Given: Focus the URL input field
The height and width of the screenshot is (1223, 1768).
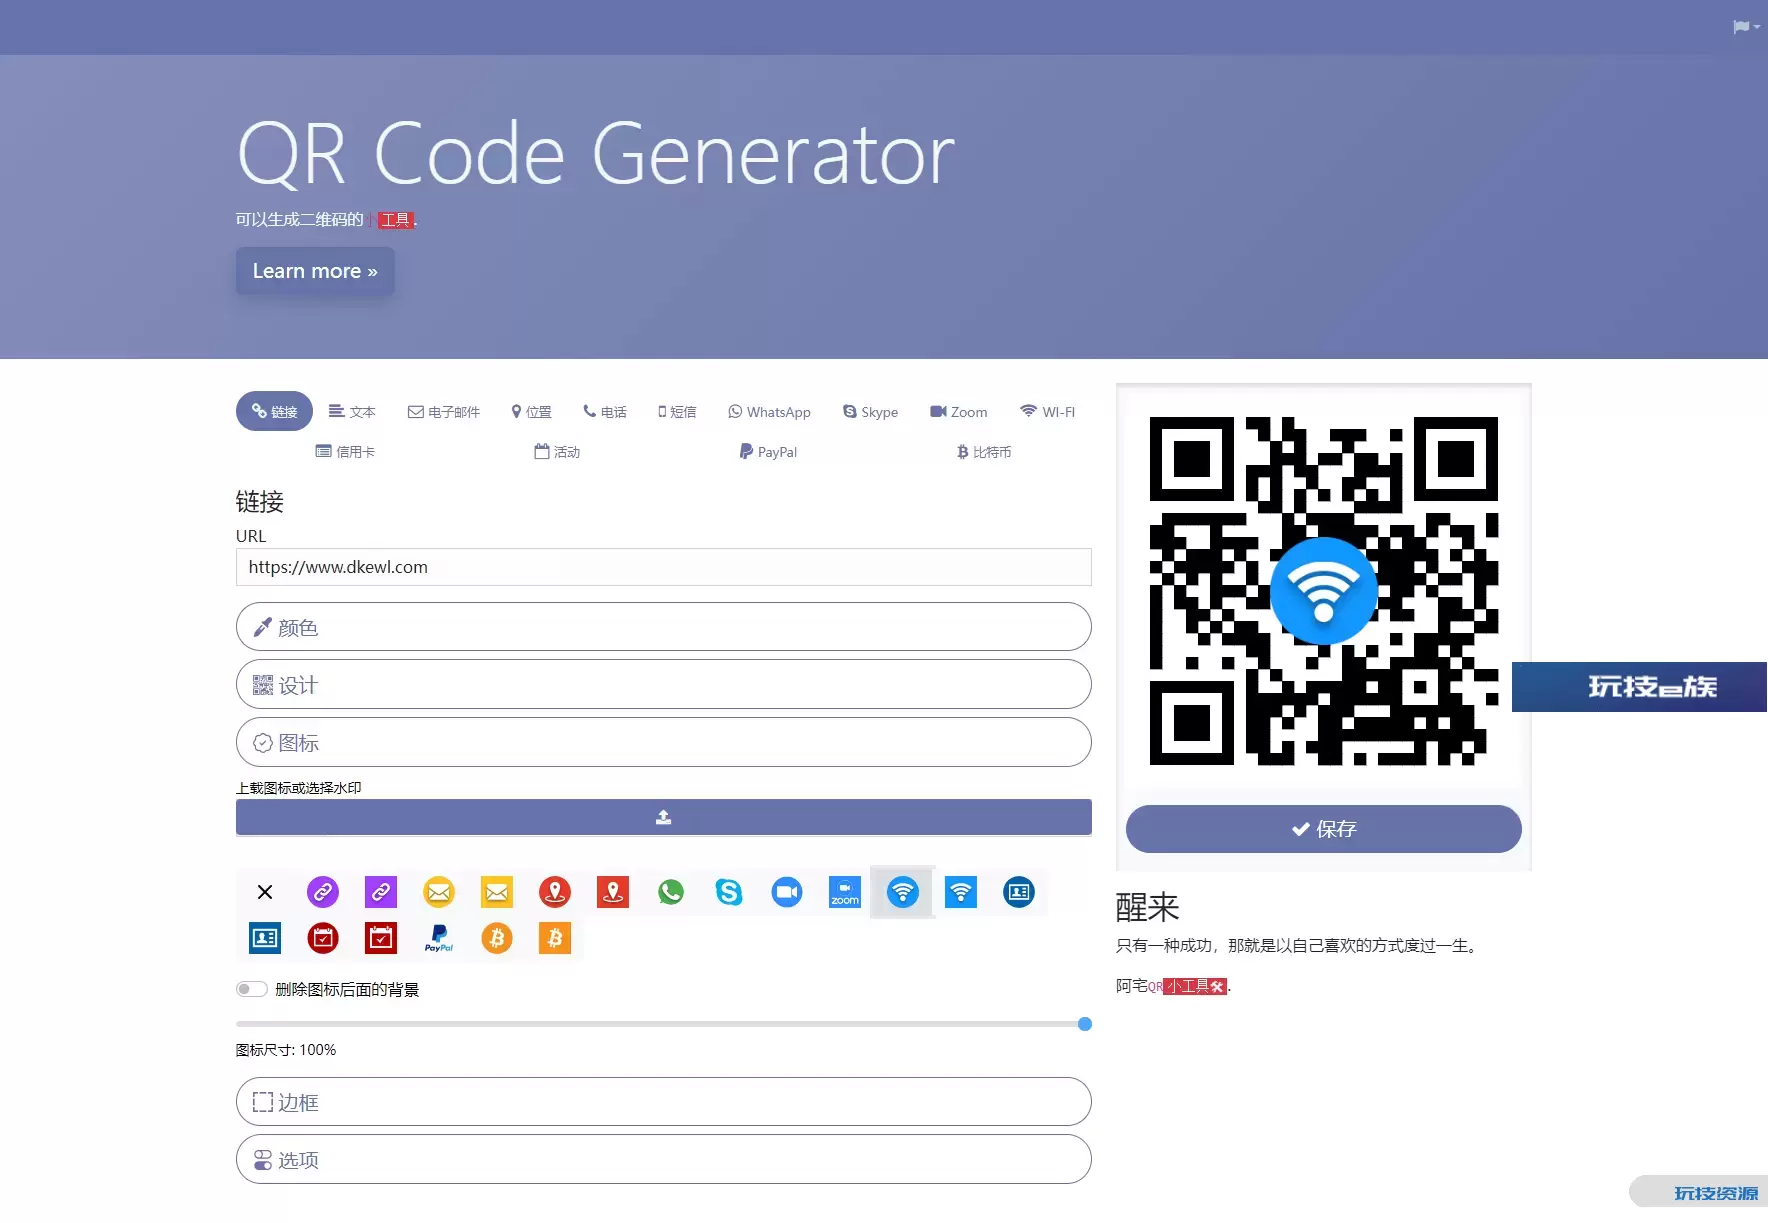Looking at the screenshot, I should point(663,567).
